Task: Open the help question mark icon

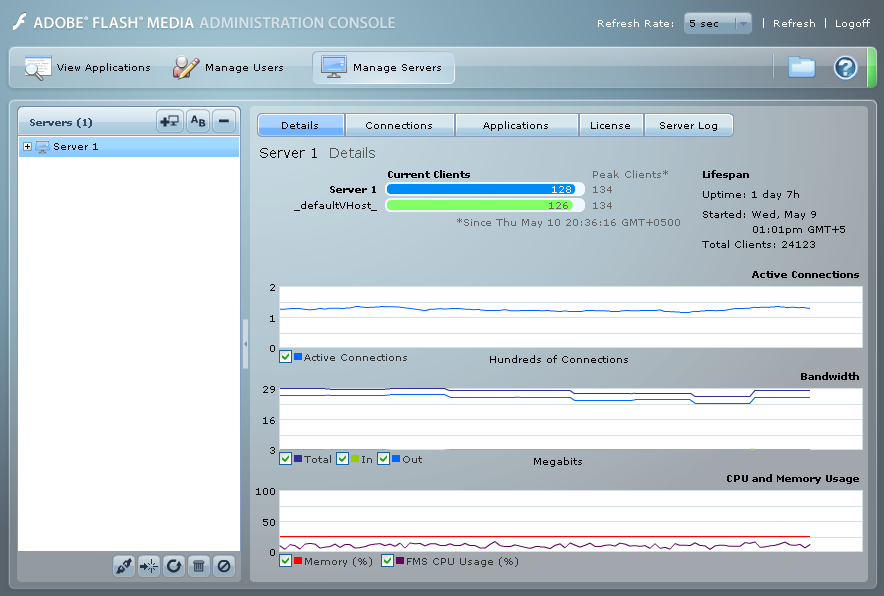Action: (x=845, y=68)
